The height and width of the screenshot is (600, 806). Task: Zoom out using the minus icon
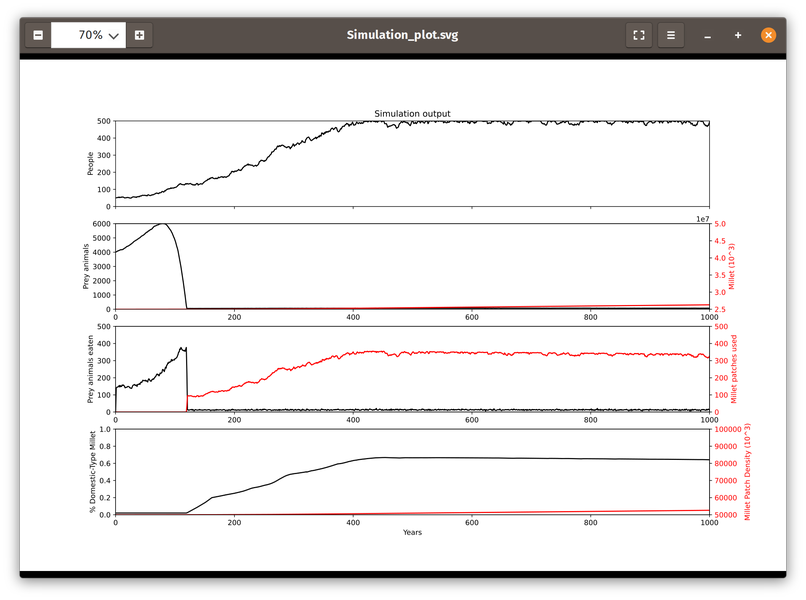37,34
